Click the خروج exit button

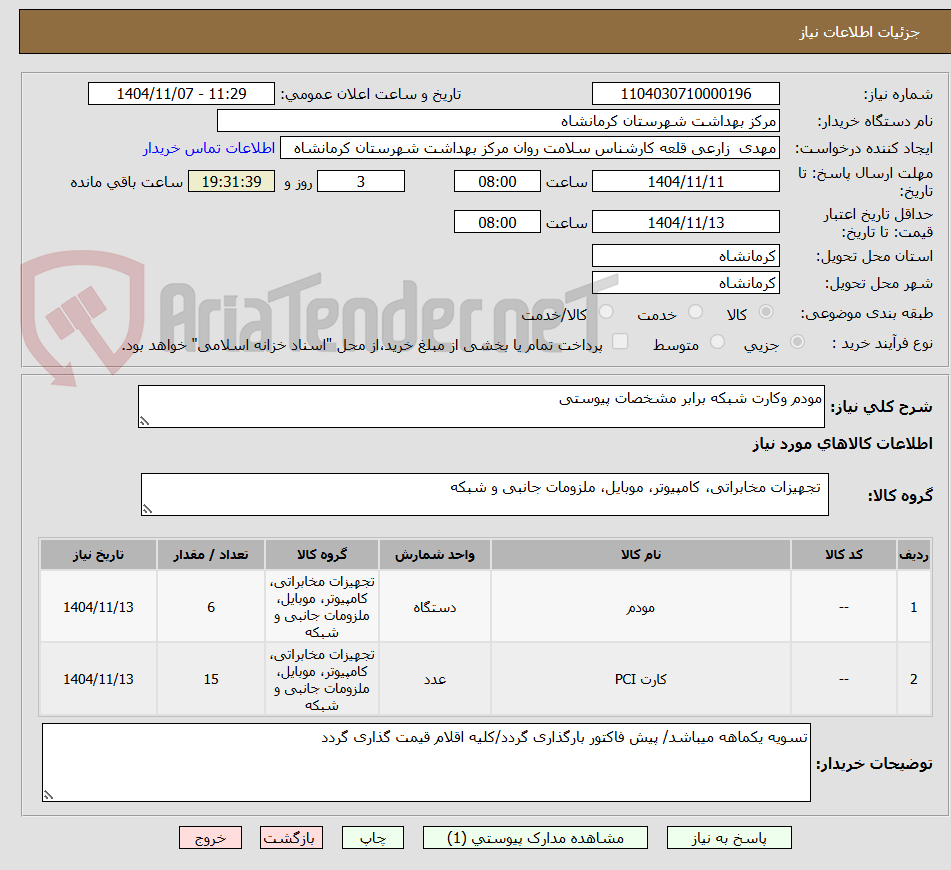210,838
